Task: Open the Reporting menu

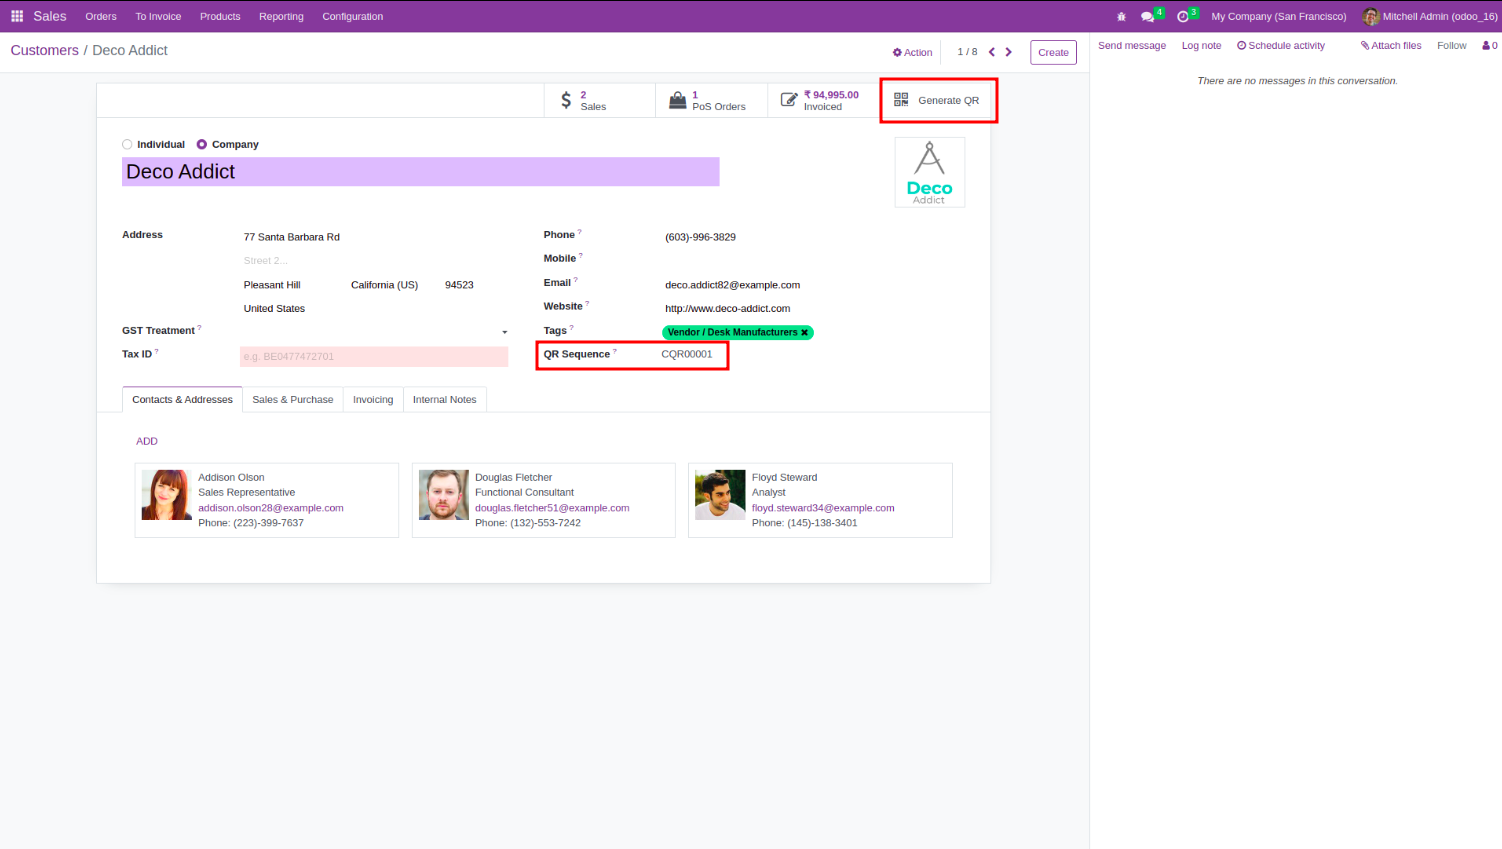Action: tap(281, 16)
